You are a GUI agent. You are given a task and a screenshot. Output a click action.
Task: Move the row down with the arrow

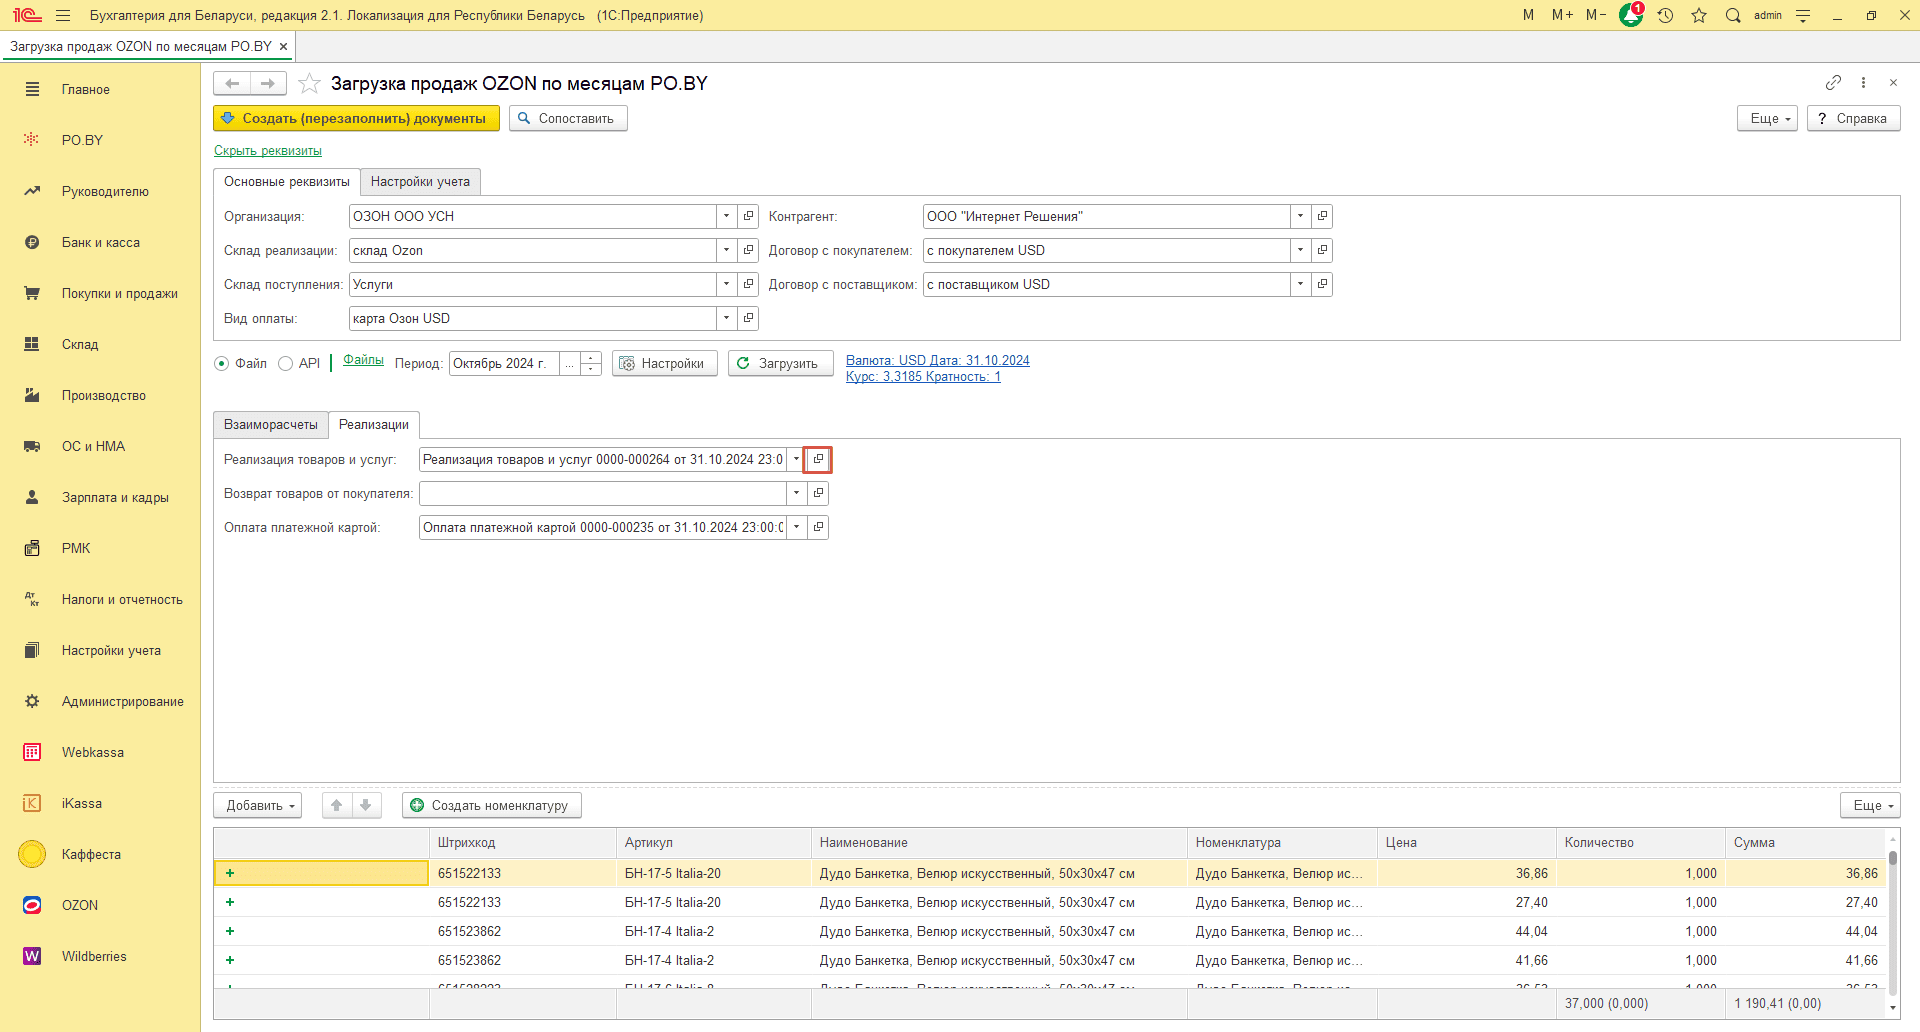(366, 805)
